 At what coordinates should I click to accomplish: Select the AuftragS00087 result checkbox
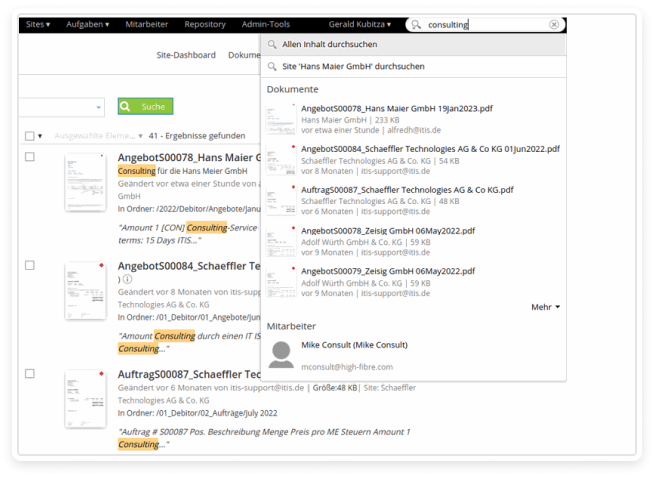[30, 374]
